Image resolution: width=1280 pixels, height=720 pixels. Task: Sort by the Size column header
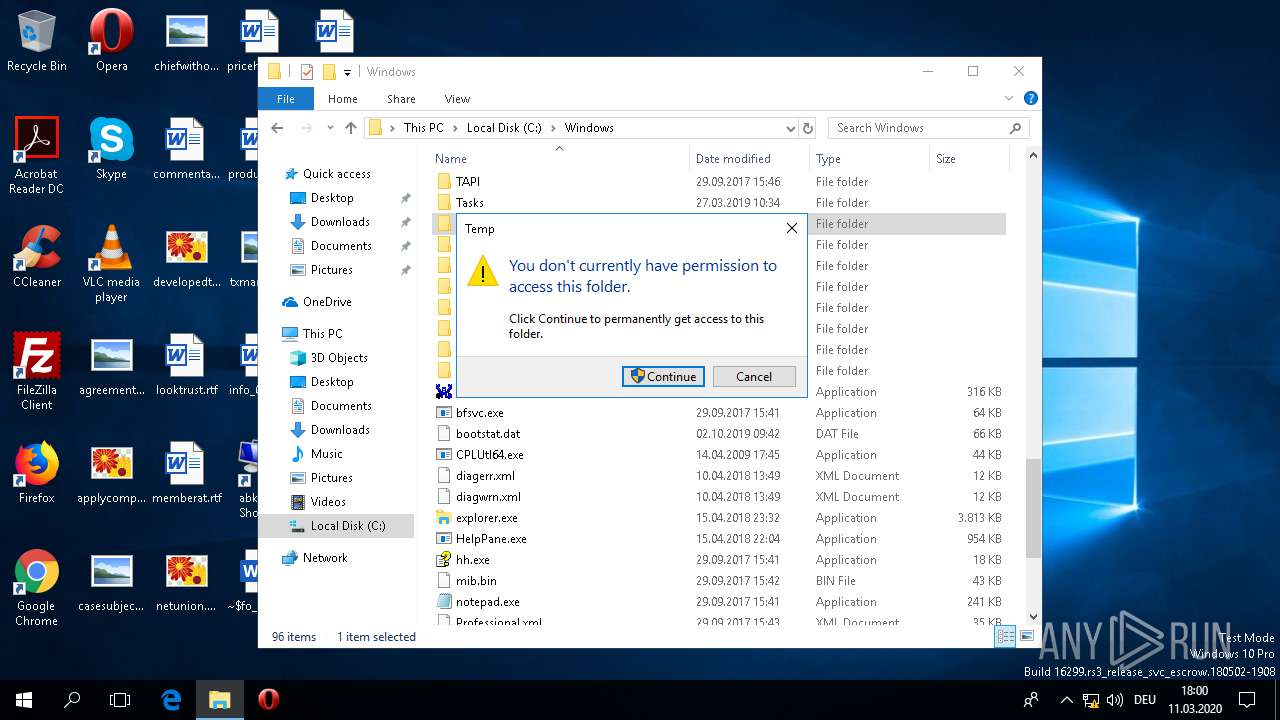(x=946, y=159)
